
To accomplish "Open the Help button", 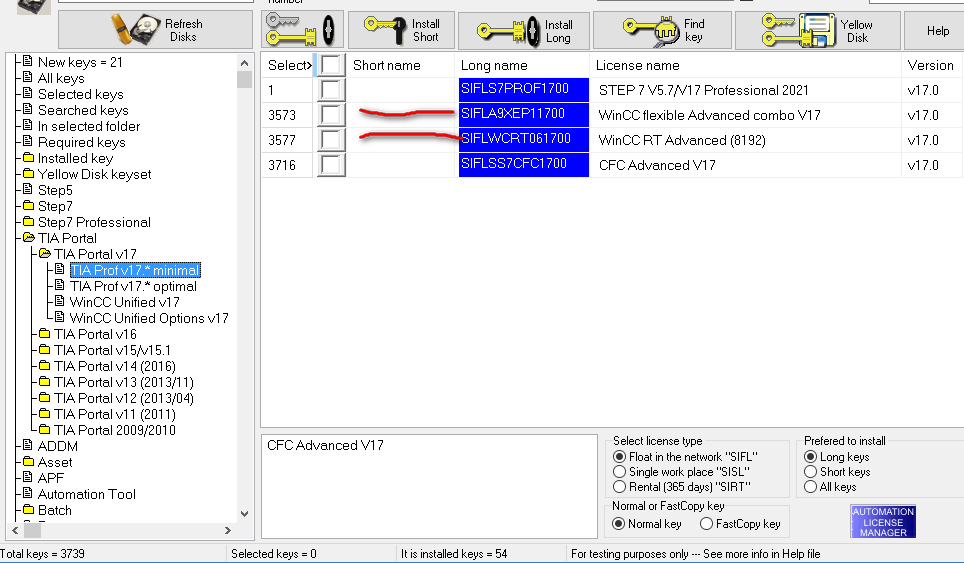I will (937, 31).
